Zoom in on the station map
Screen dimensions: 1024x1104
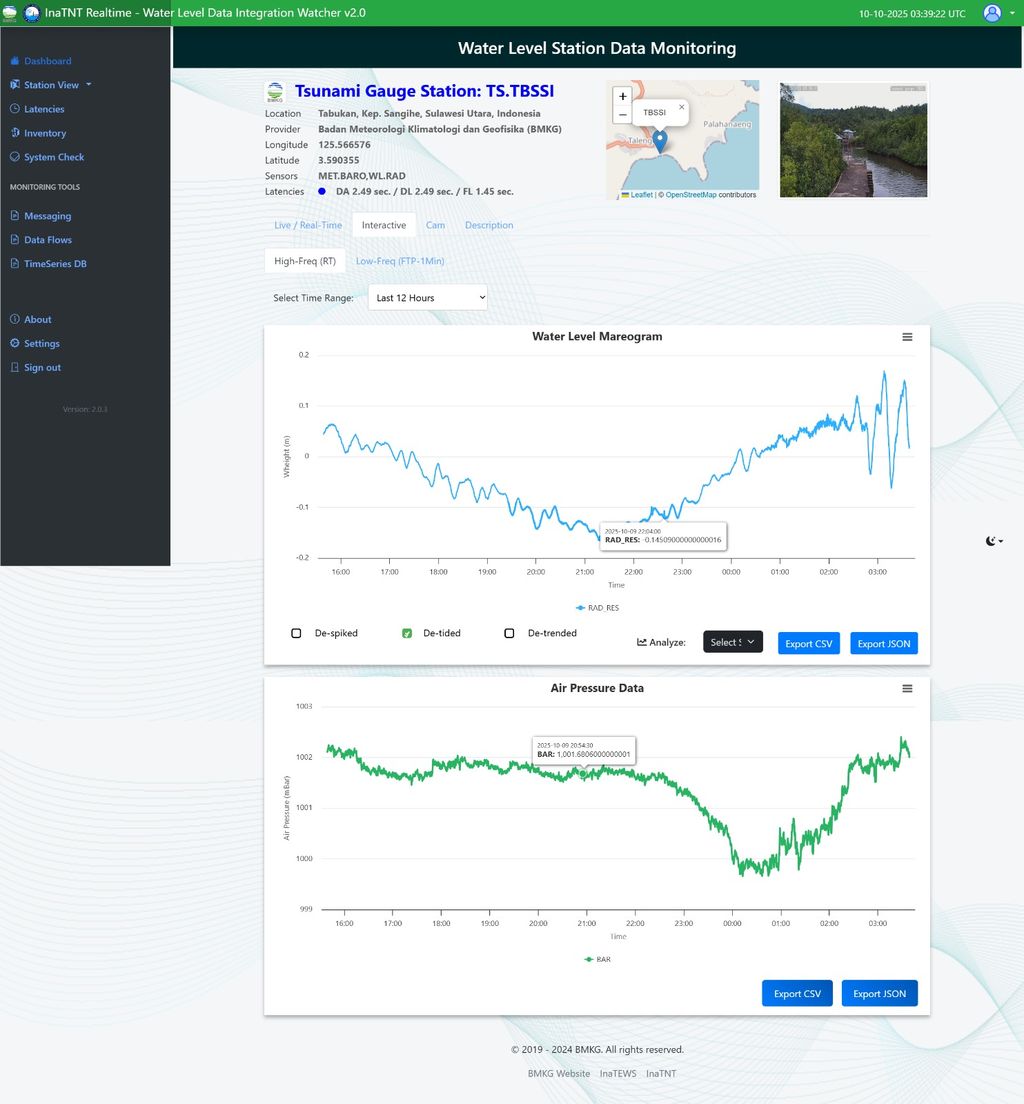(623, 97)
